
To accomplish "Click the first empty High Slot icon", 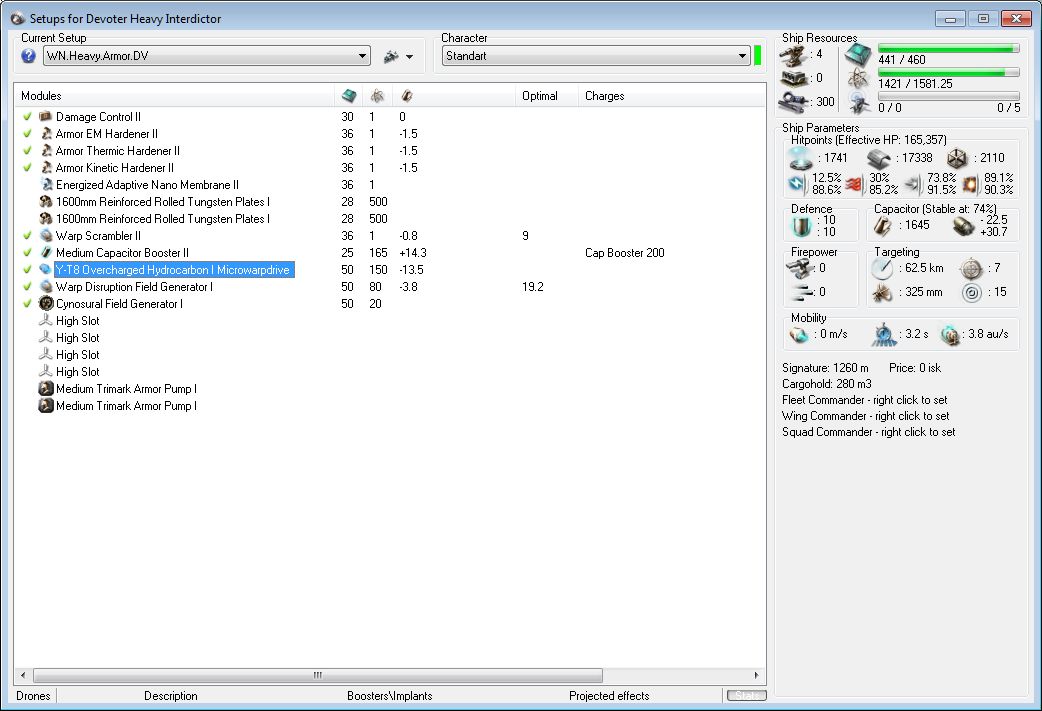I will tap(46, 320).
